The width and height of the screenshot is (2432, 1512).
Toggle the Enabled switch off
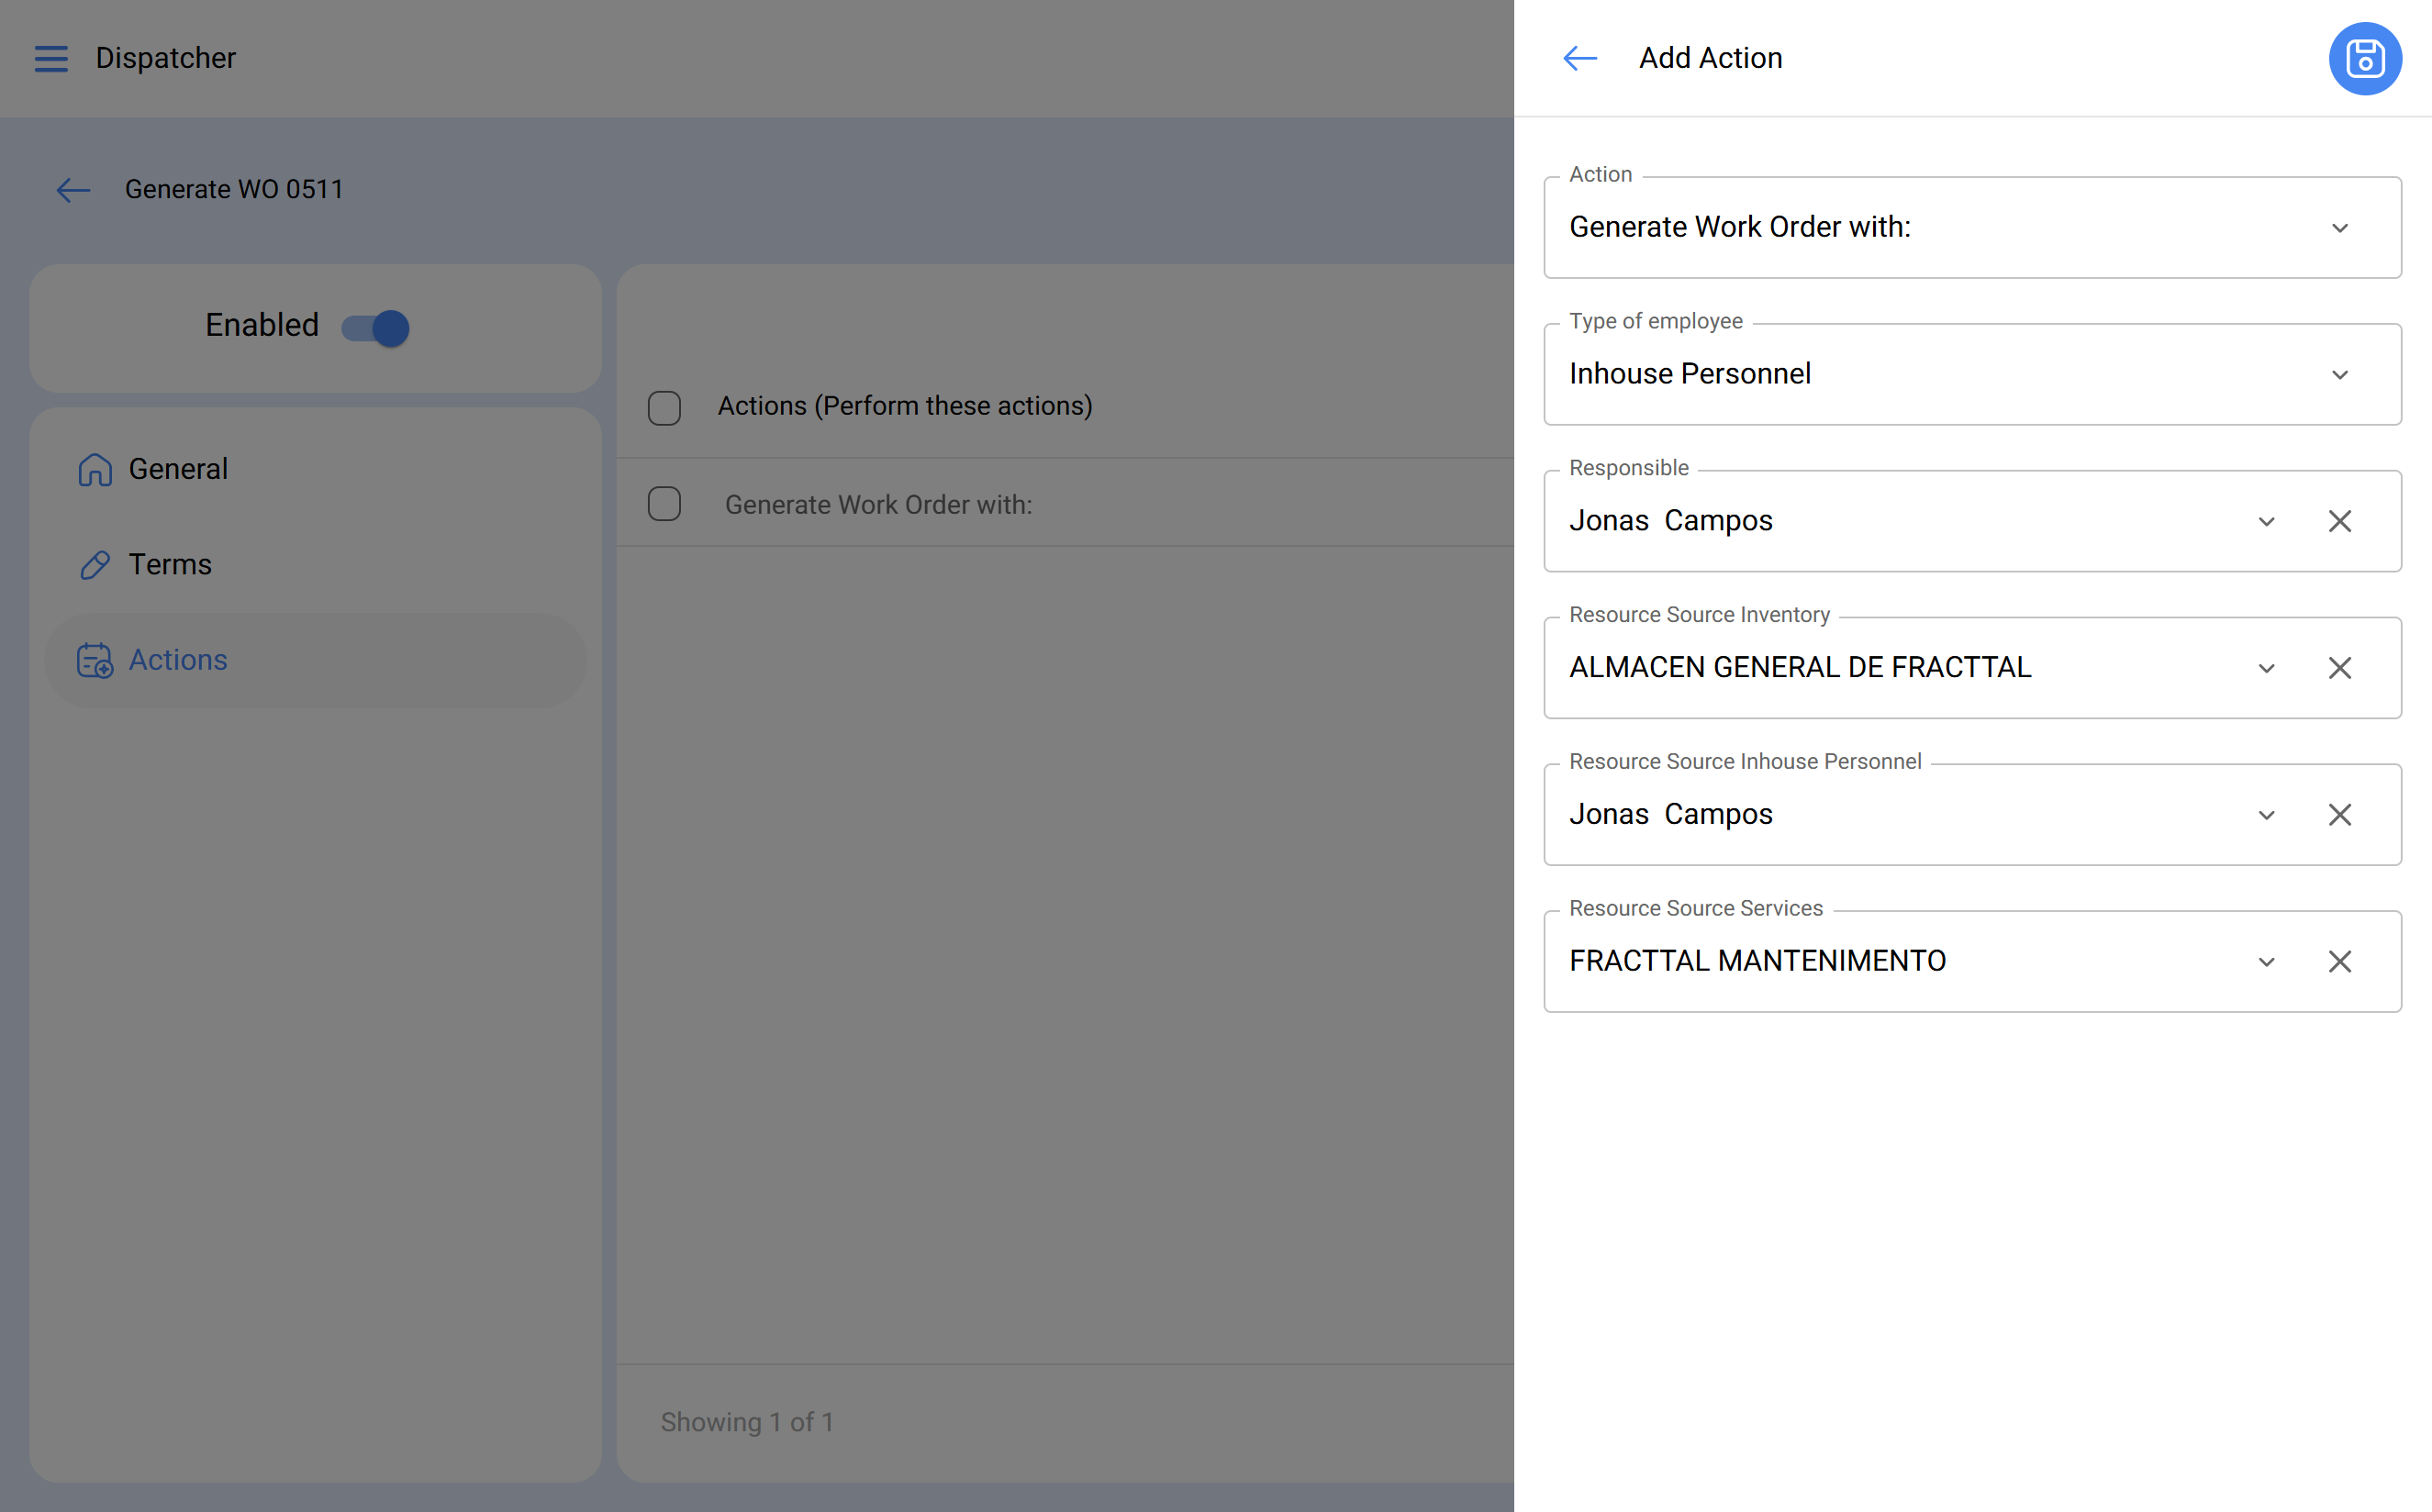coord(376,328)
